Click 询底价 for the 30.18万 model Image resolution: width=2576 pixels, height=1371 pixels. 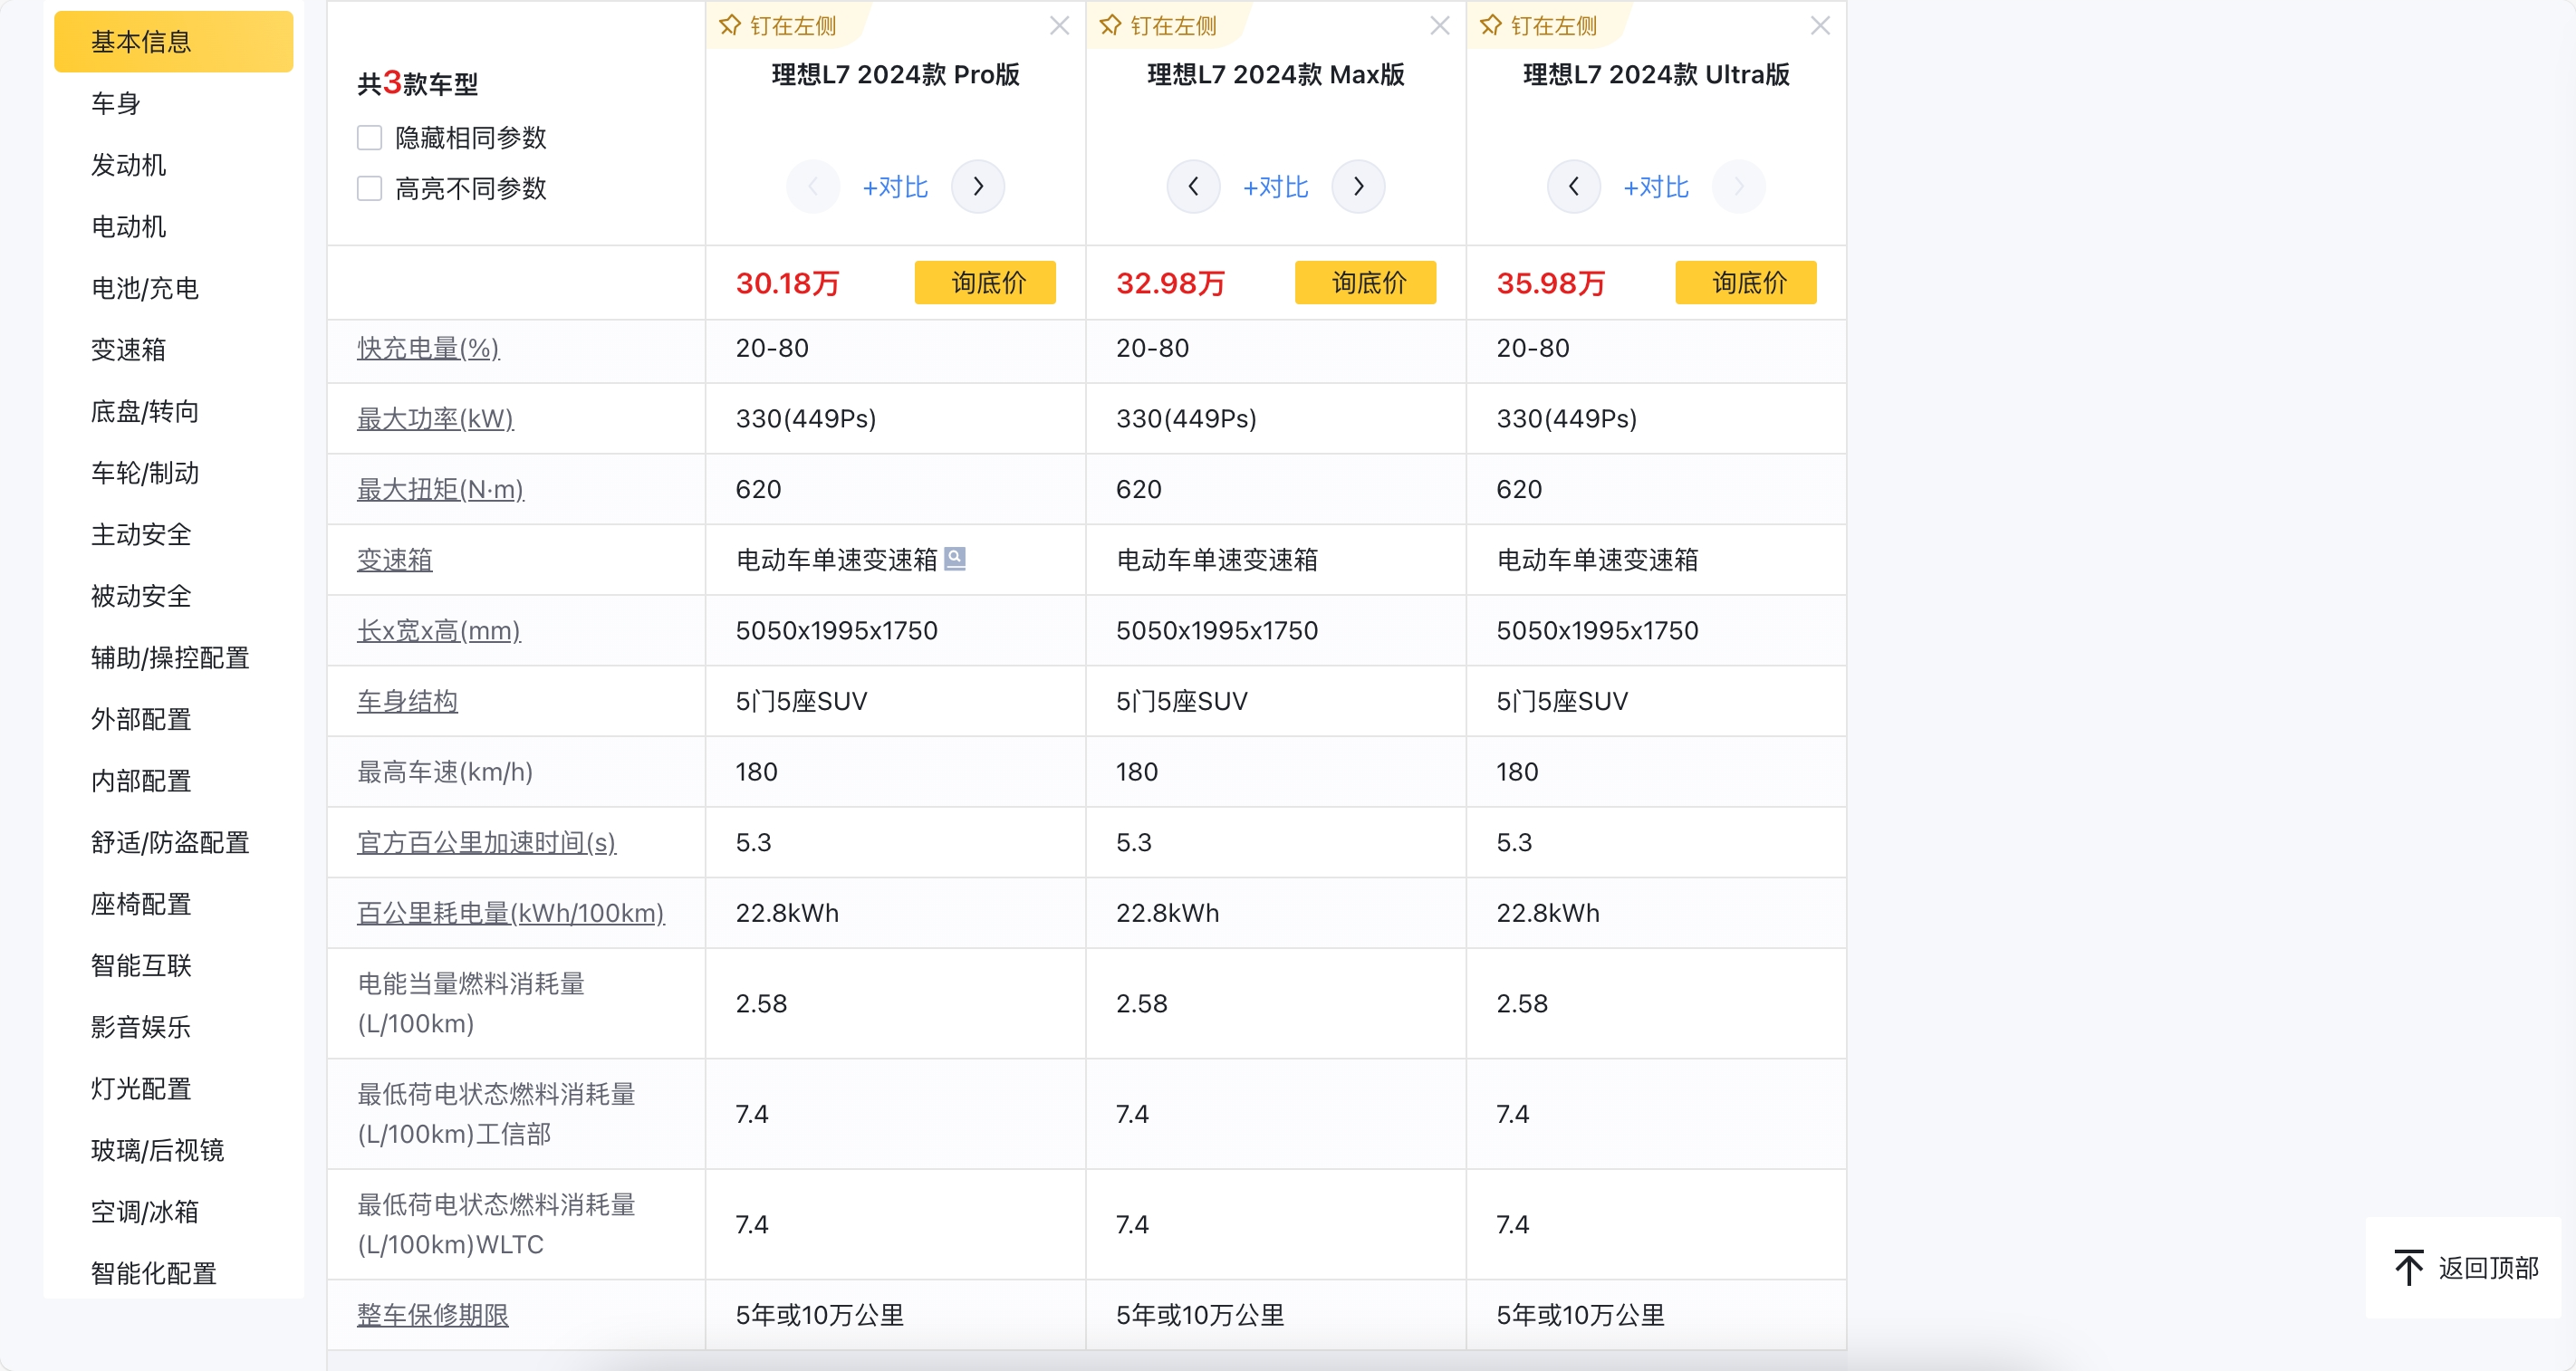tap(985, 283)
